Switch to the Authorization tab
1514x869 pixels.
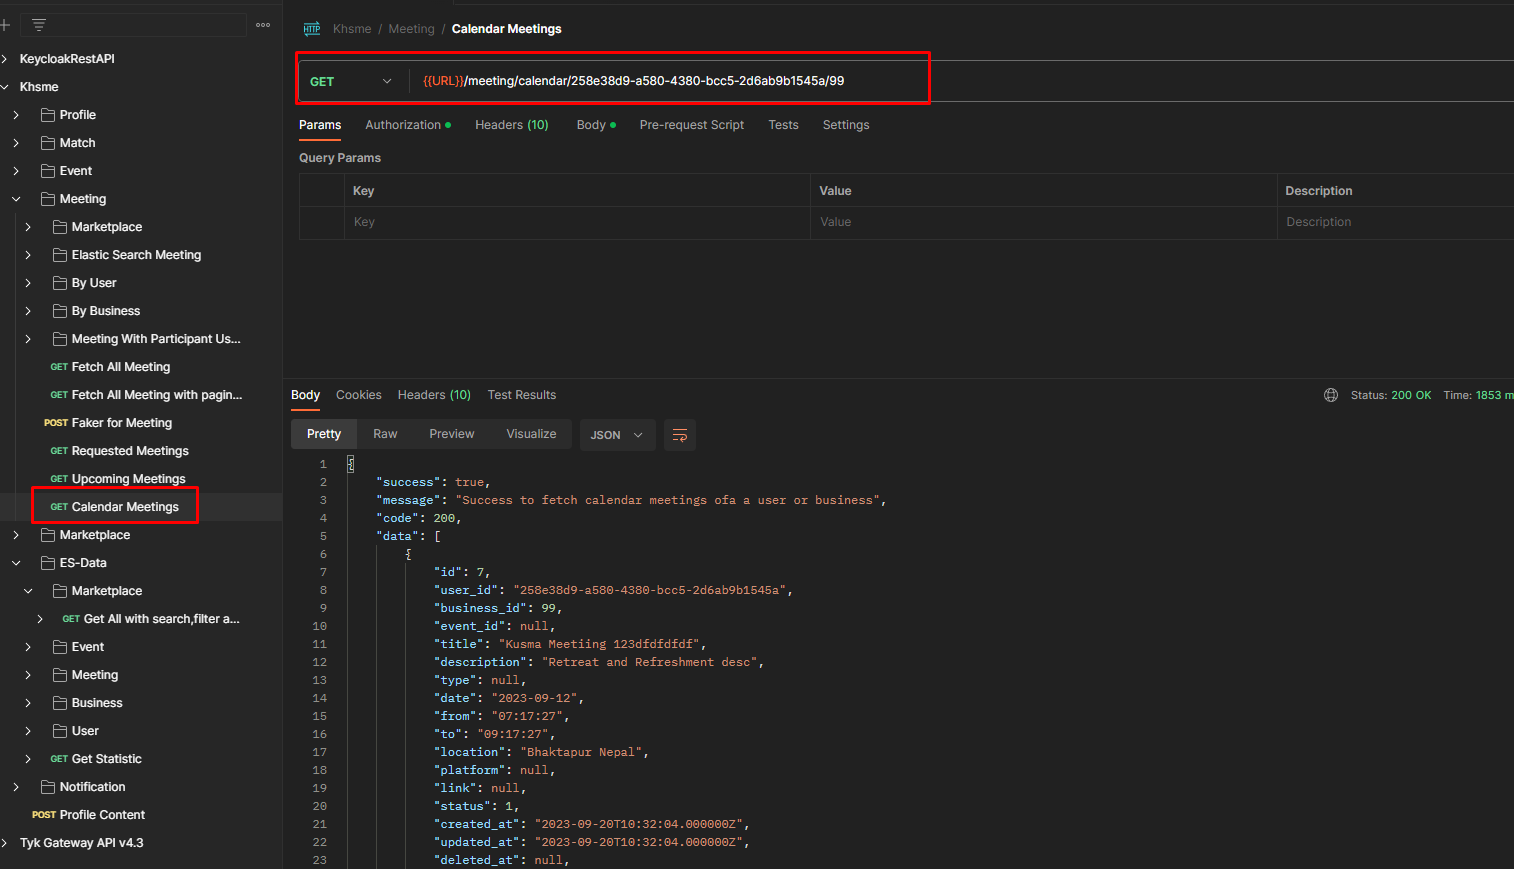point(403,125)
